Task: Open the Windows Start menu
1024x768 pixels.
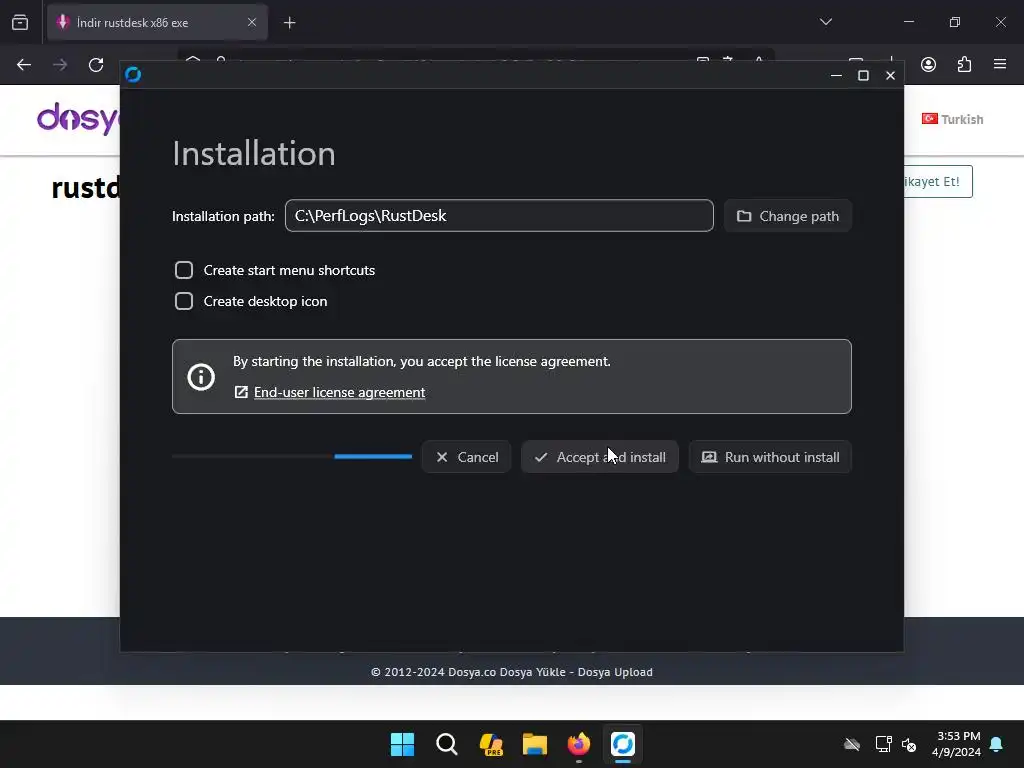Action: point(402,744)
